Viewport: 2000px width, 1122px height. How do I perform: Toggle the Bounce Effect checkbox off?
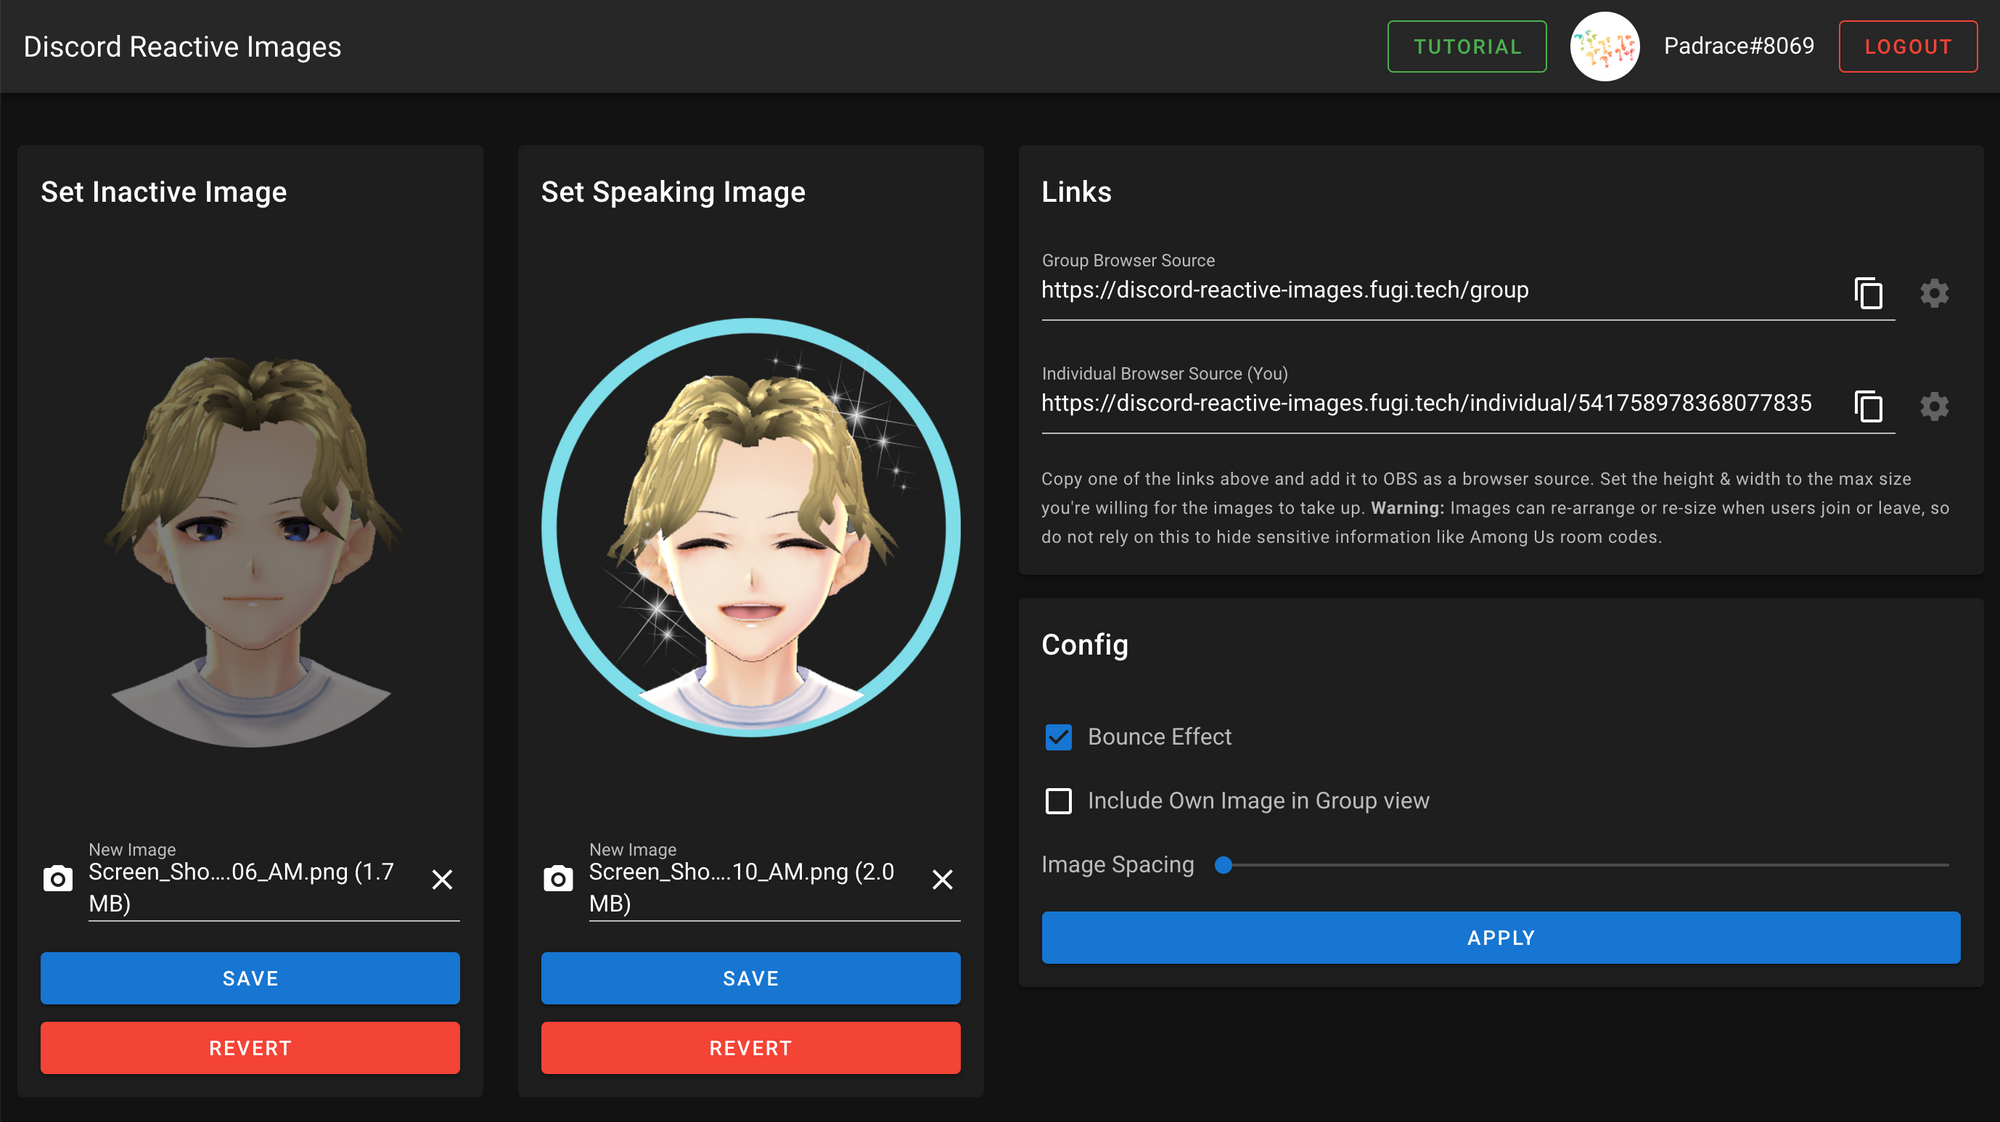click(x=1059, y=737)
